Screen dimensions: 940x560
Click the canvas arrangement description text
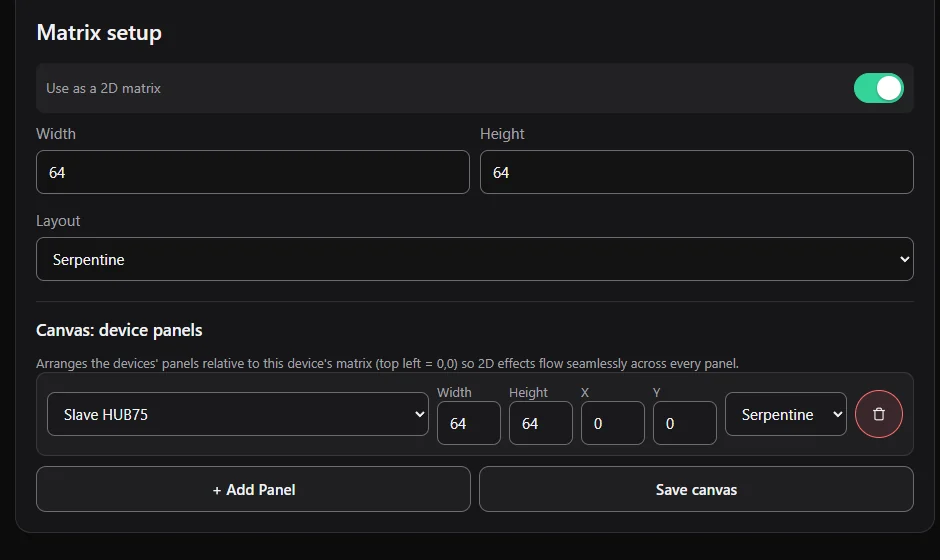tap(387, 363)
